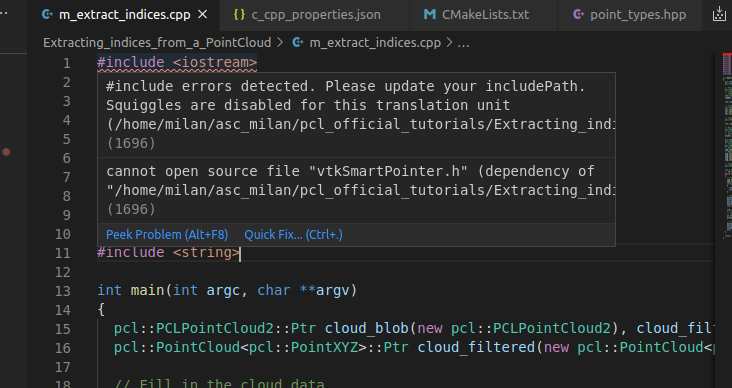This screenshot has width=732, height=388.
Task: Click the breakpoint dot in left gutter
Action: 6,152
